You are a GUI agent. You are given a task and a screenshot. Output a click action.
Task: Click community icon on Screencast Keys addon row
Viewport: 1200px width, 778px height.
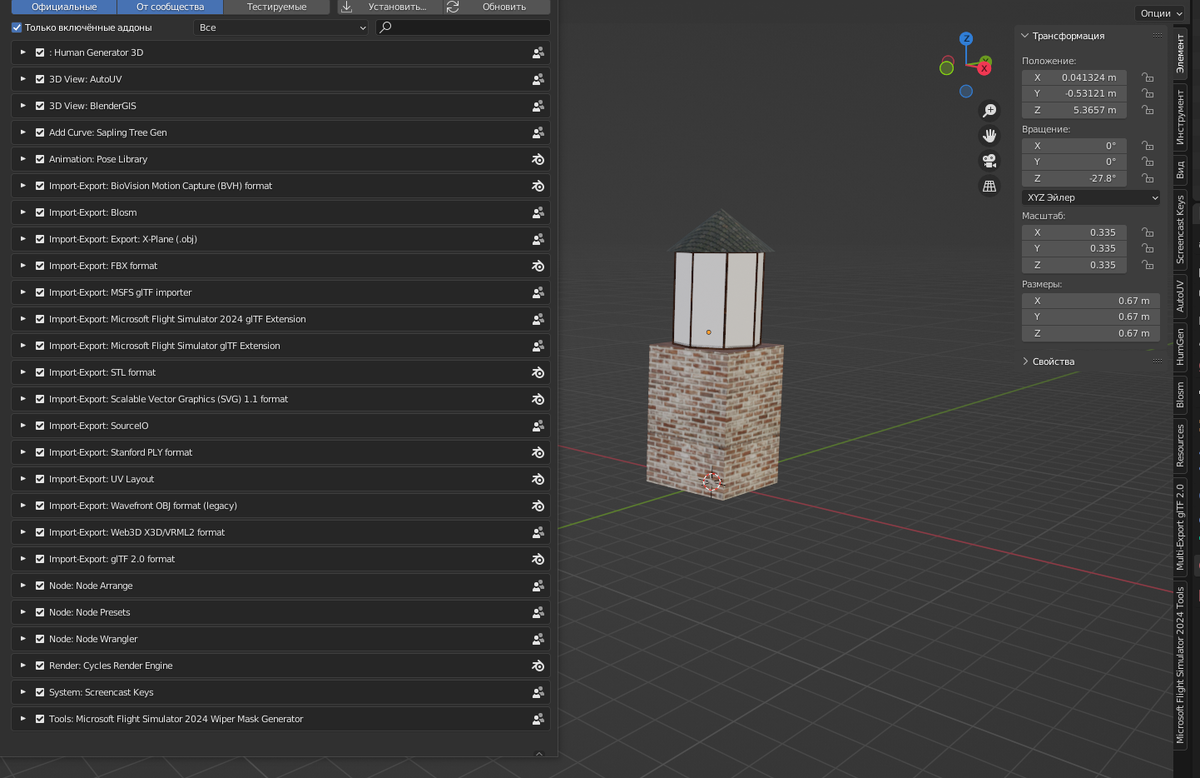point(538,692)
